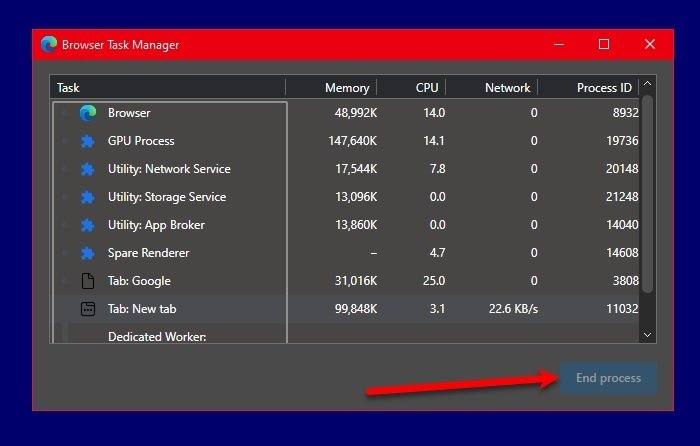Click the Edge logo in title bar
The width and height of the screenshot is (700, 446).
pyautogui.click(x=49, y=44)
